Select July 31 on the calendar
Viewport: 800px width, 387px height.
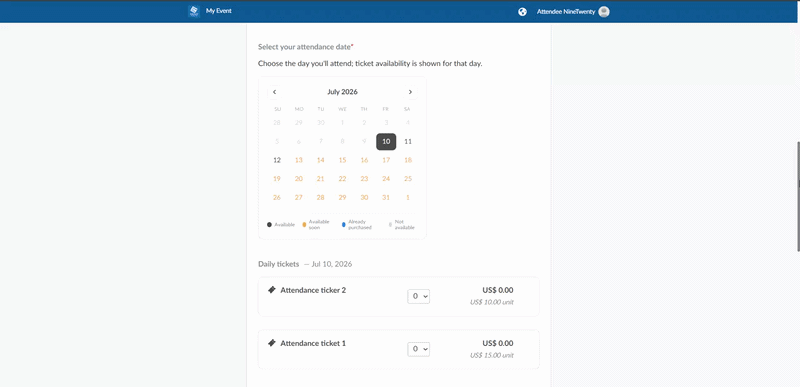point(386,197)
